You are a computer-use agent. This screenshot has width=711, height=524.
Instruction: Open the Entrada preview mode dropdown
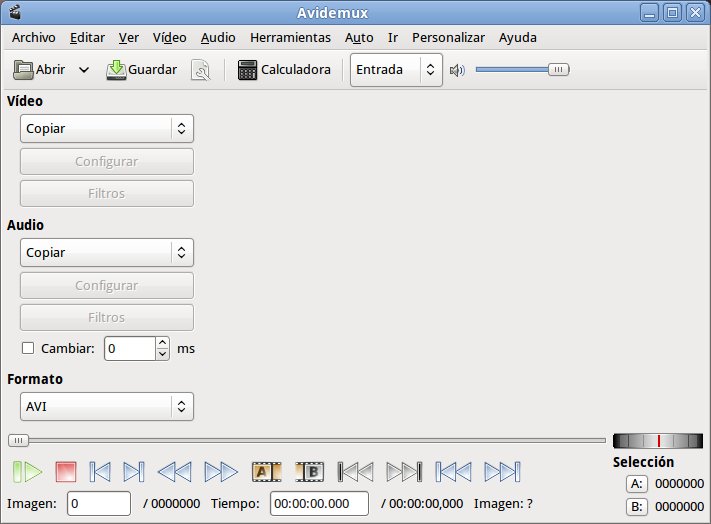[x=396, y=70]
